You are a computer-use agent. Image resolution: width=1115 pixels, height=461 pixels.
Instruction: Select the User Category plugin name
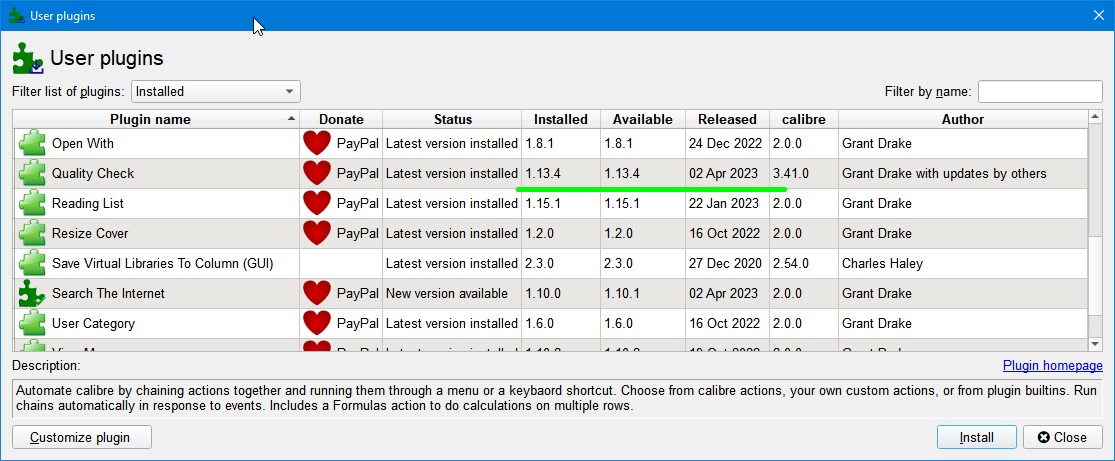[93, 323]
